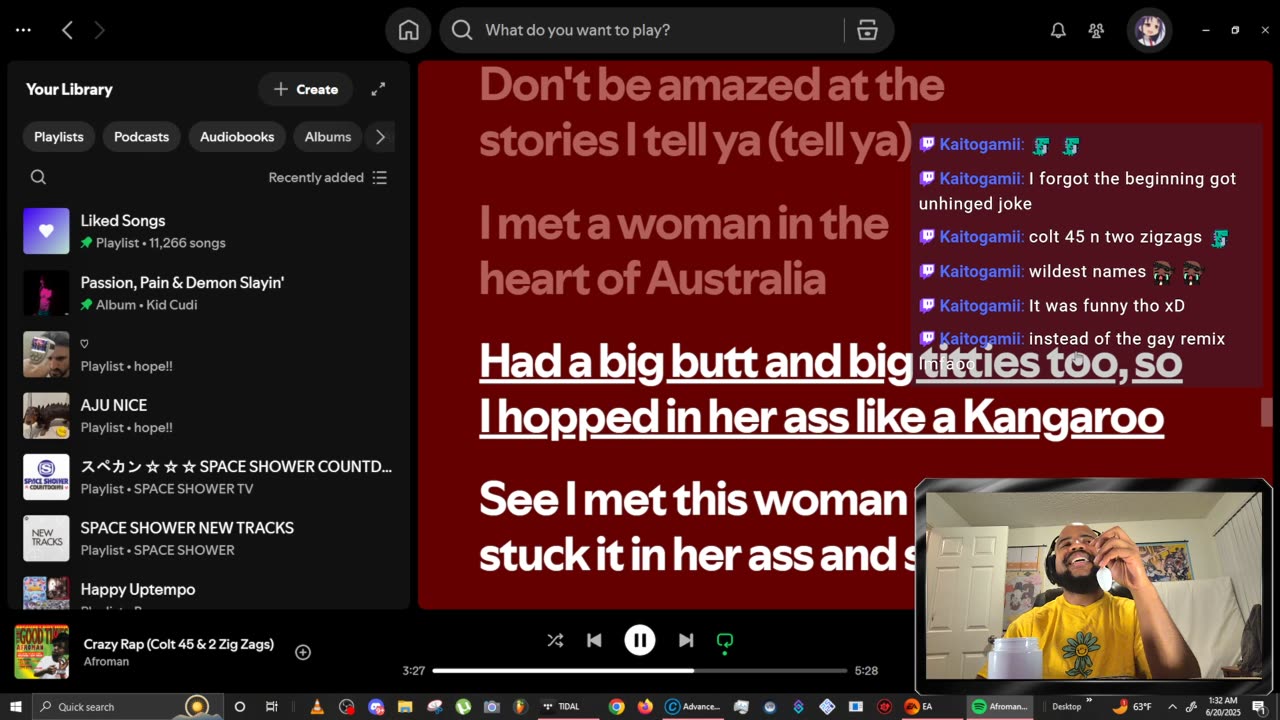Jump to lyric 'Don't be amazed at the'
Viewport: 1280px width, 720px height.
712,86
